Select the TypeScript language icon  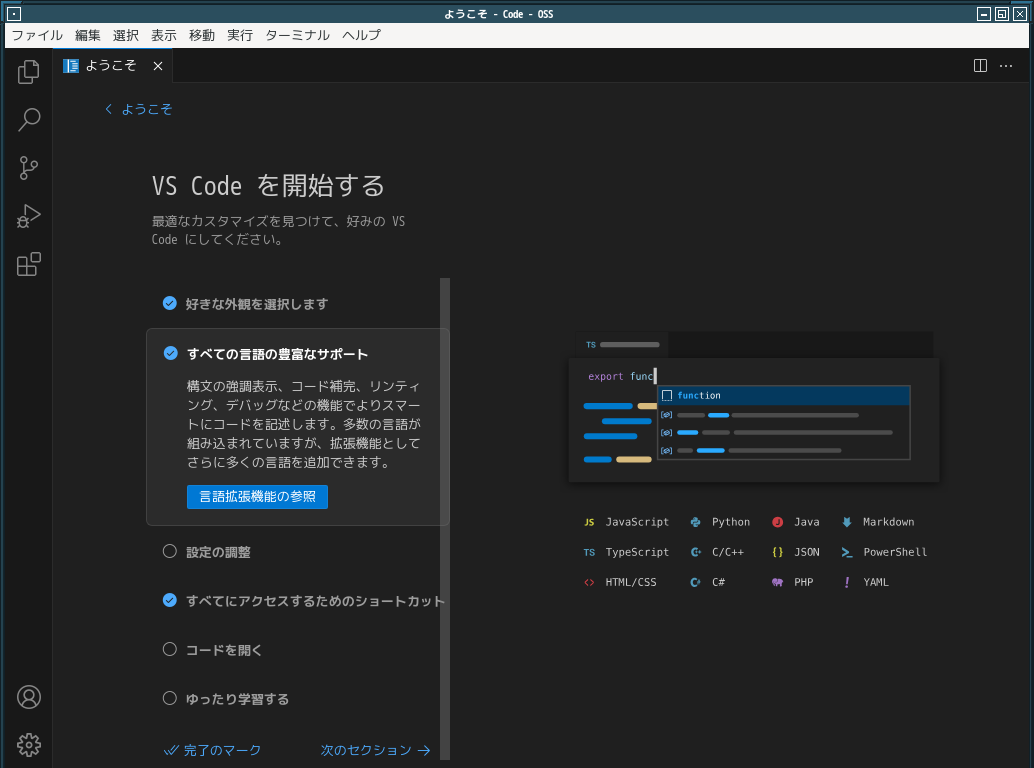[589, 552]
